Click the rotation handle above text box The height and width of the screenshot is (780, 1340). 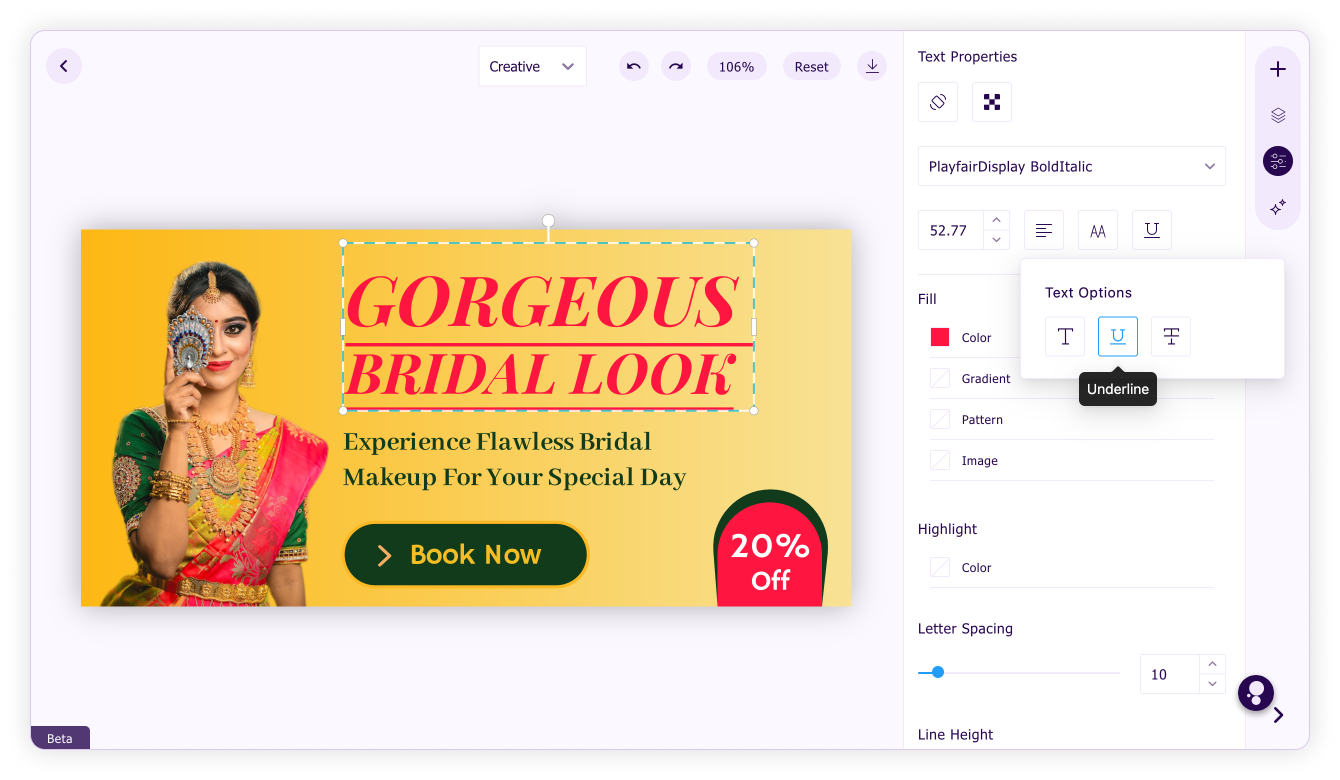548,221
